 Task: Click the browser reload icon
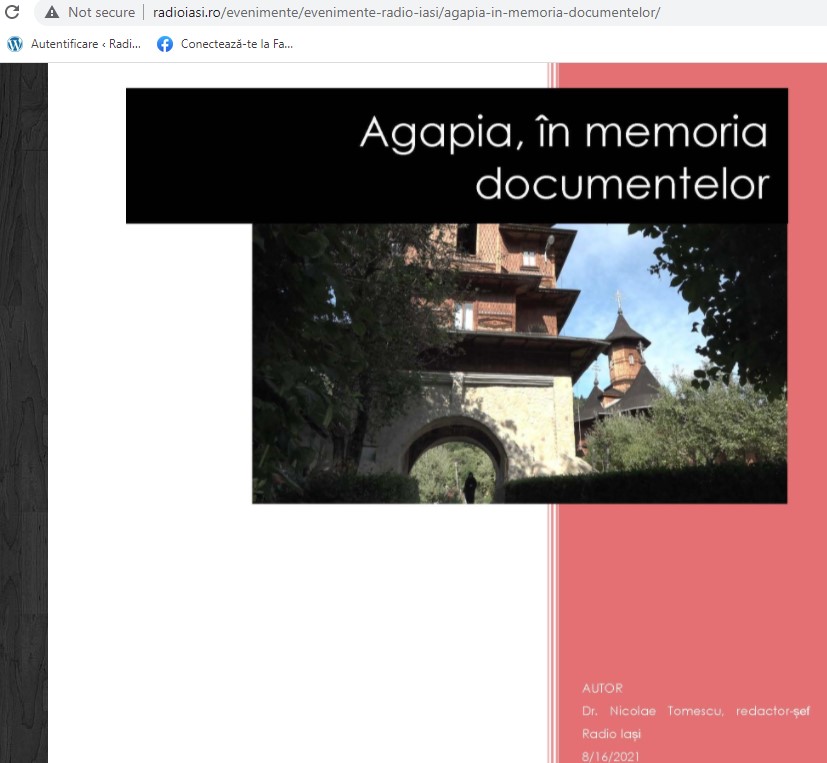[x=12, y=12]
